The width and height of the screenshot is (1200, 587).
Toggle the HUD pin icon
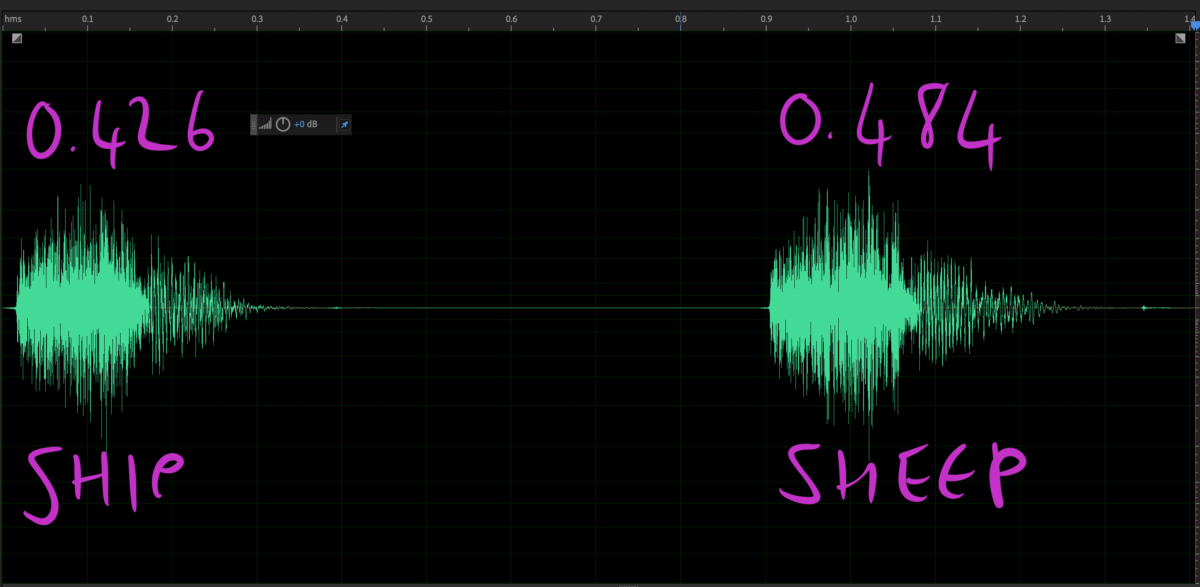click(x=345, y=124)
